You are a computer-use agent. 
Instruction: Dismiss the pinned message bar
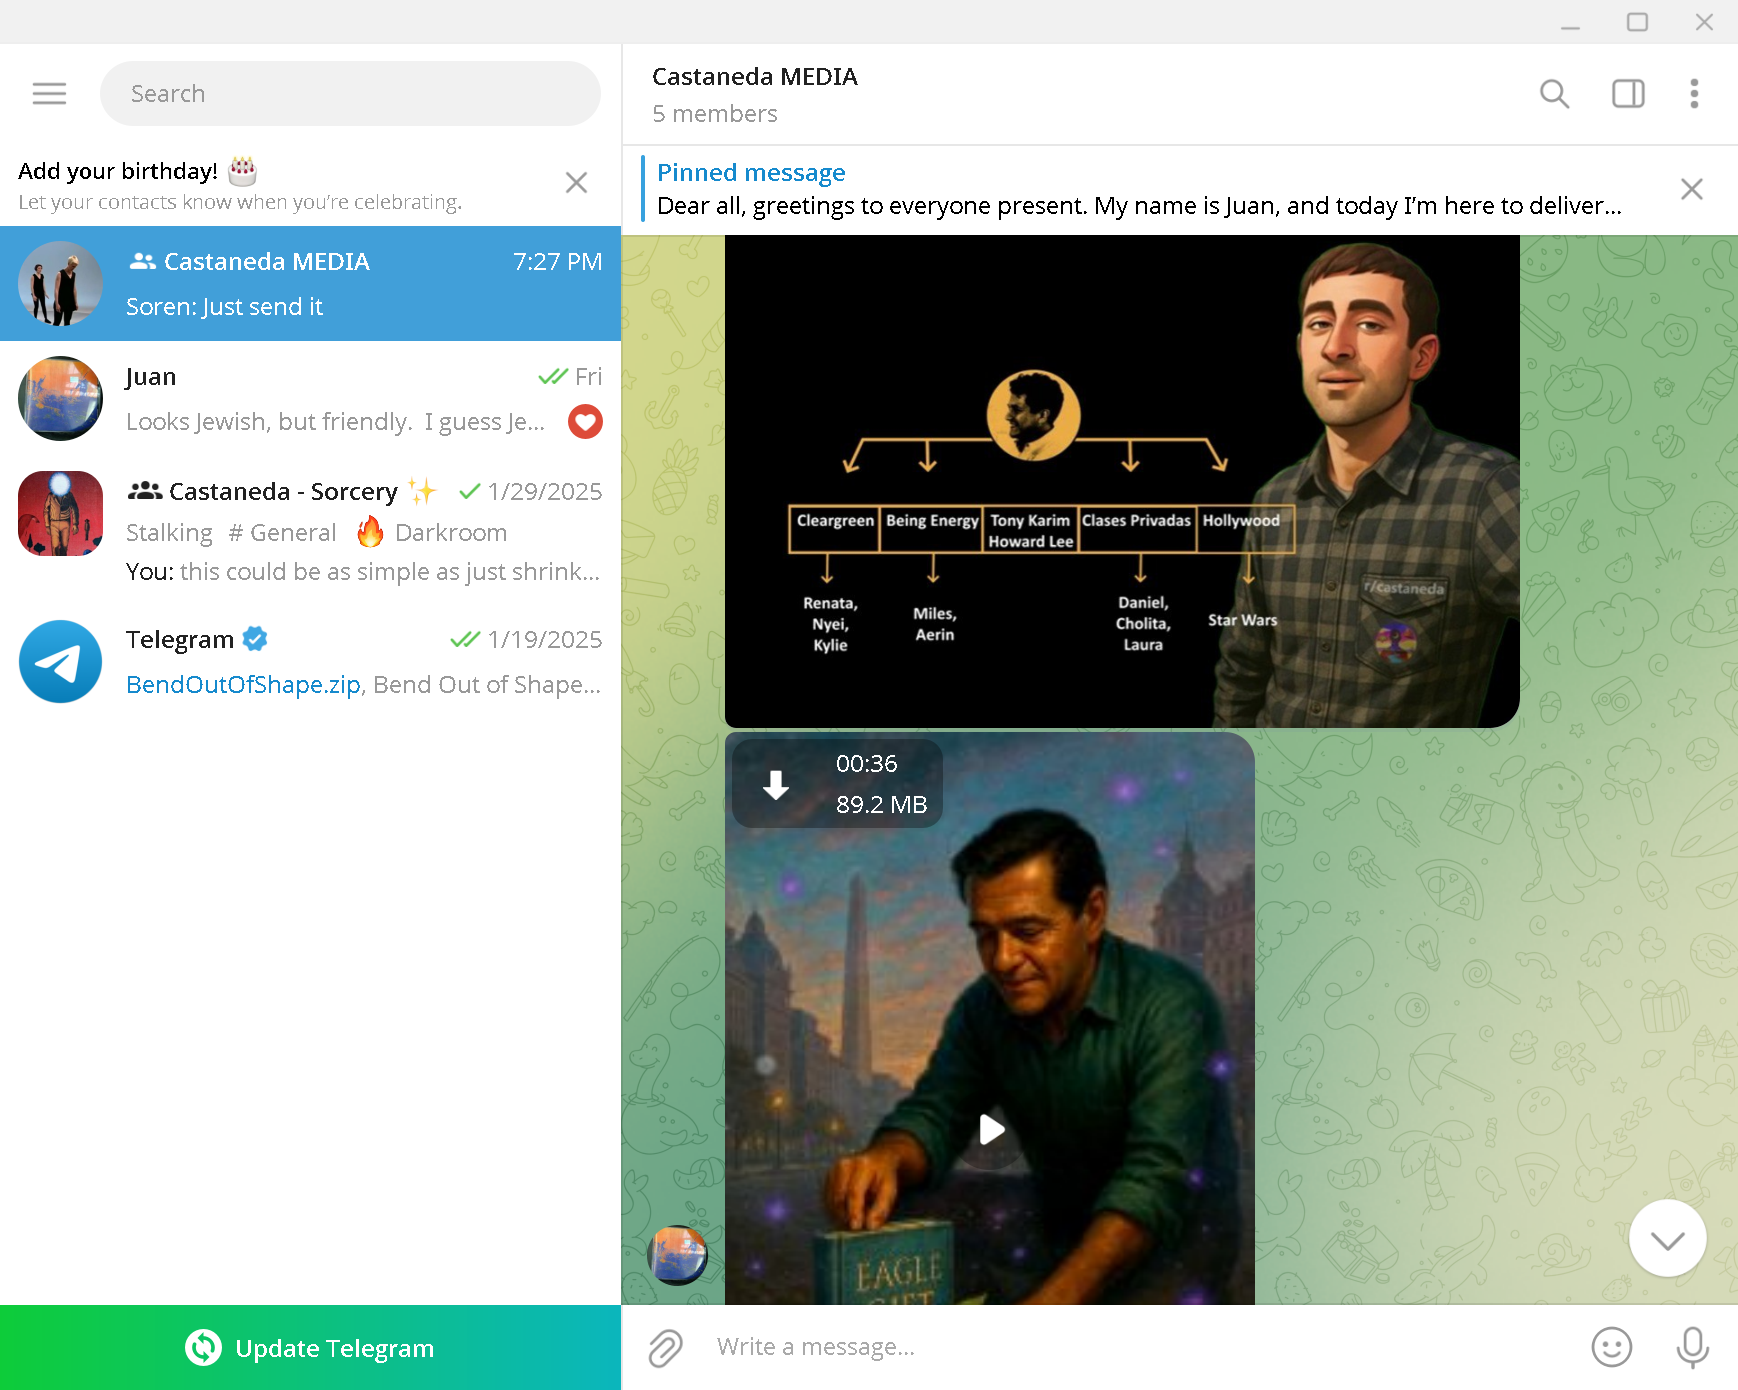click(x=1691, y=189)
